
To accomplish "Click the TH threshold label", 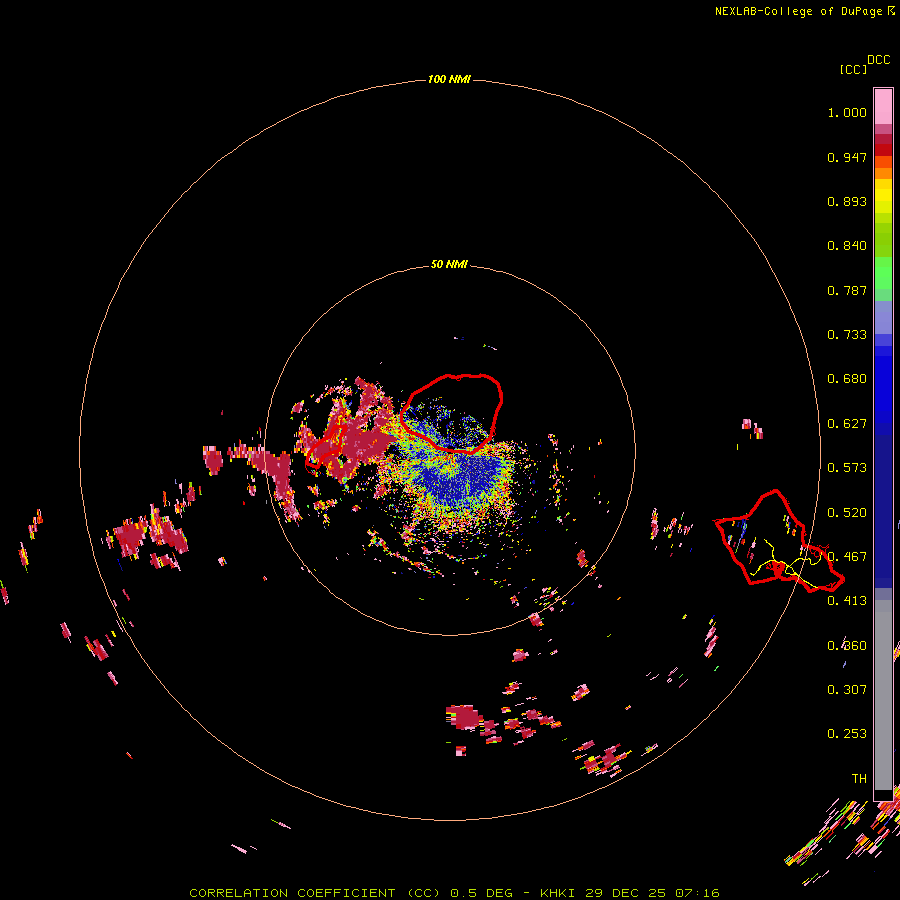I will pyautogui.click(x=859, y=779).
